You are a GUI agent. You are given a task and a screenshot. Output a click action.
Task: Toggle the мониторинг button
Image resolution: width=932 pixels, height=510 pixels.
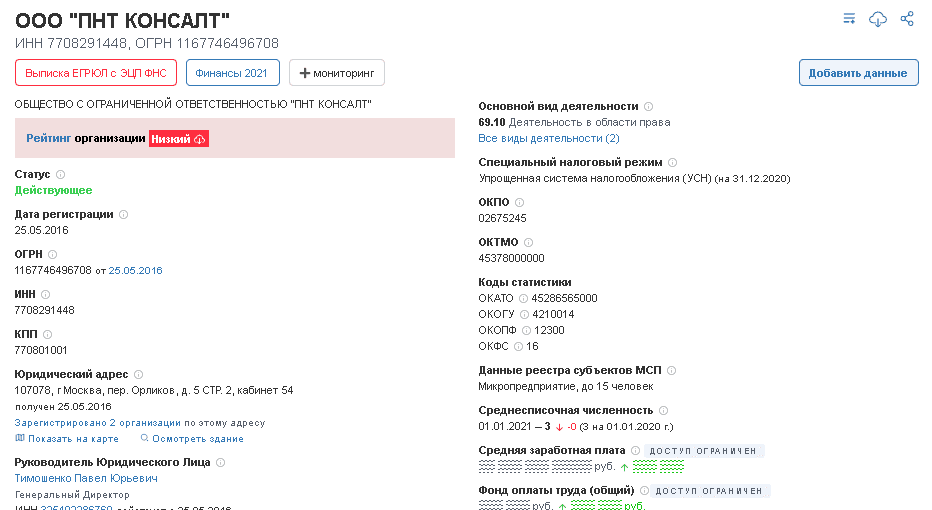(337, 73)
